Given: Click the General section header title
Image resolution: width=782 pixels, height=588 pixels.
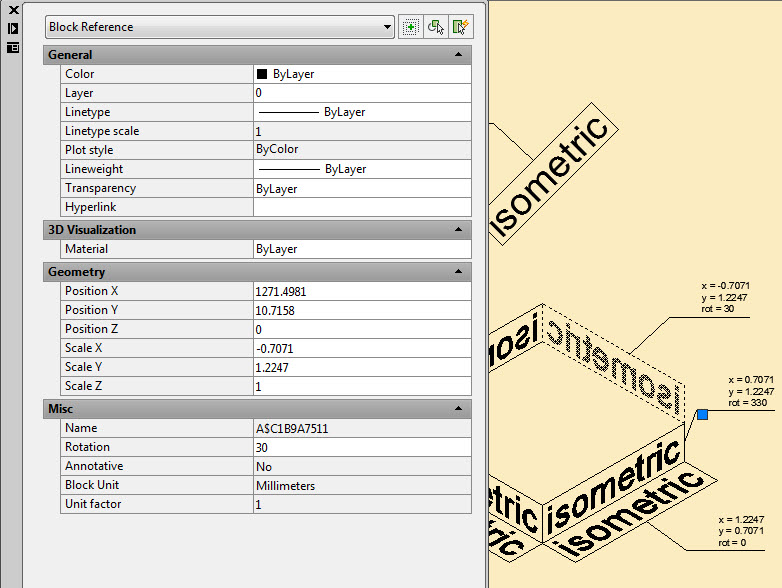Looking at the screenshot, I should [x=70, y=54].
